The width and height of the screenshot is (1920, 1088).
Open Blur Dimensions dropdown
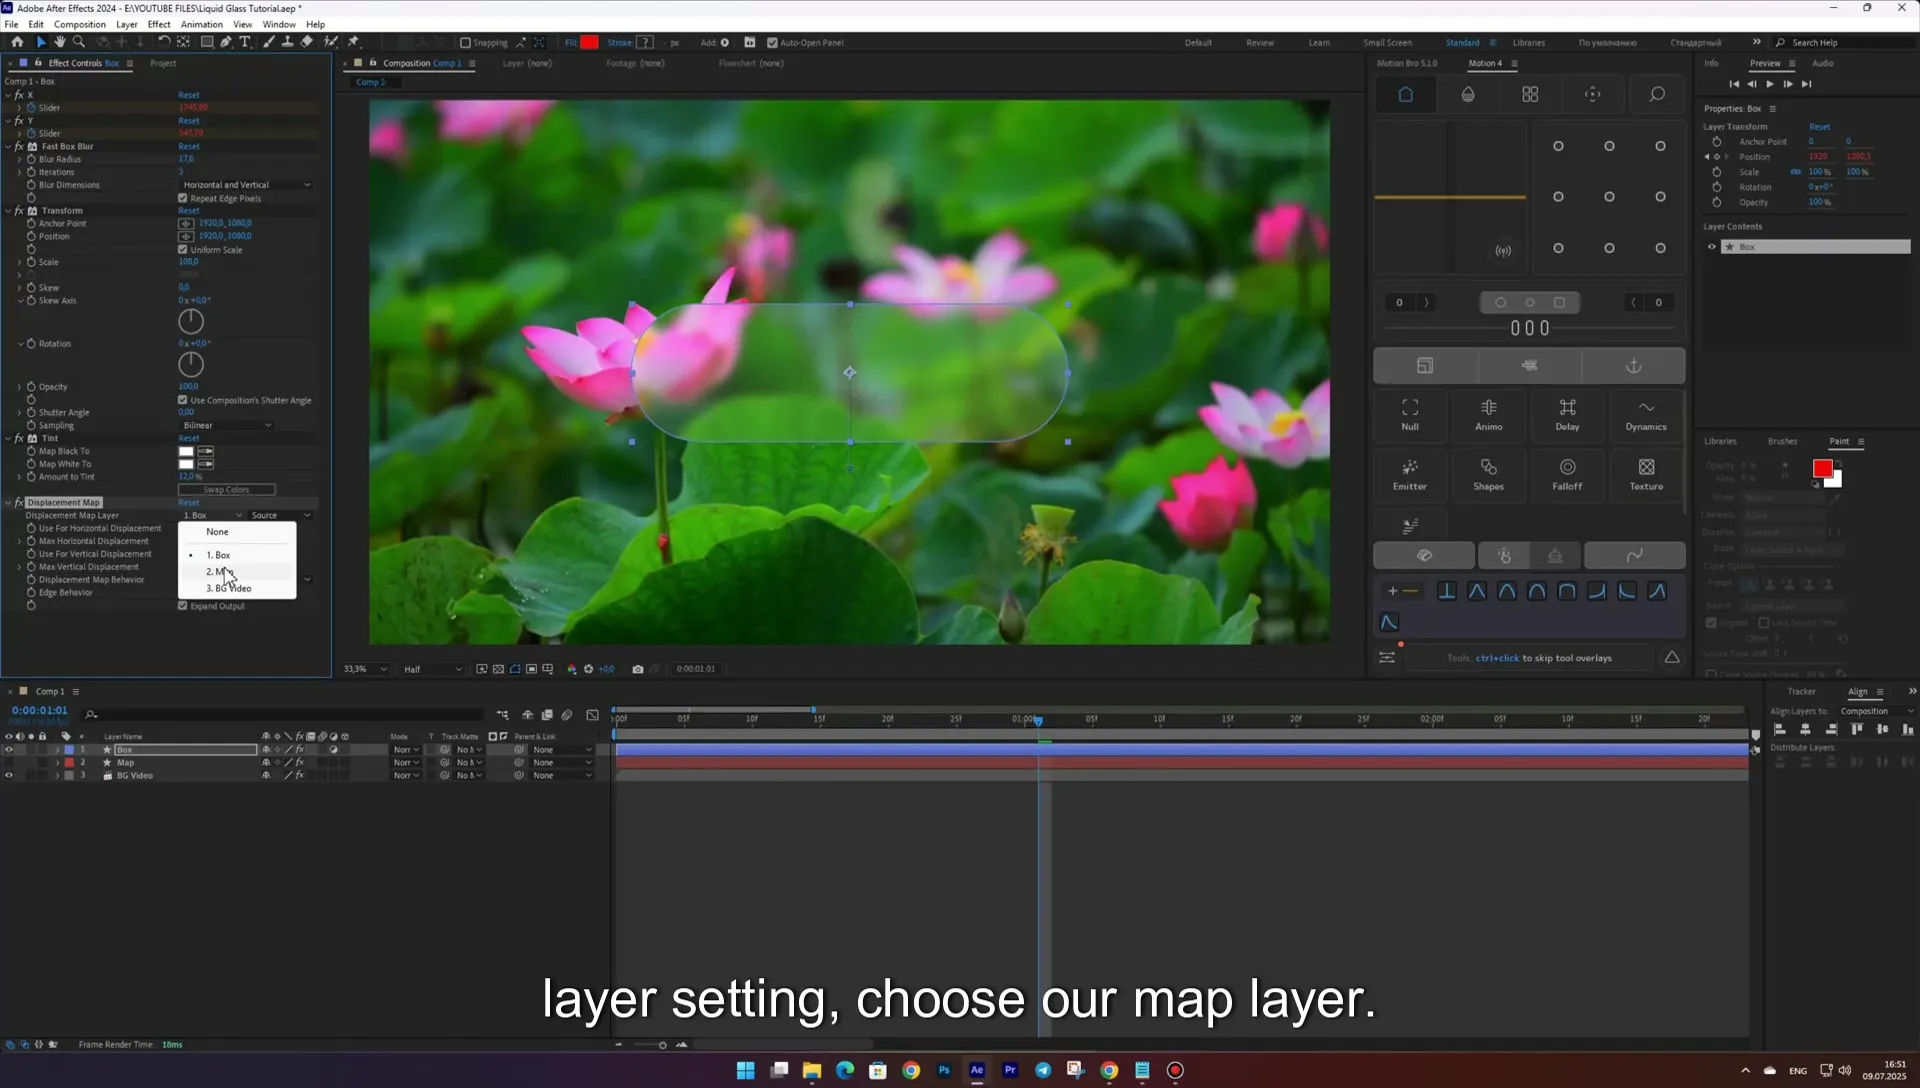click(x=246, y=185)
